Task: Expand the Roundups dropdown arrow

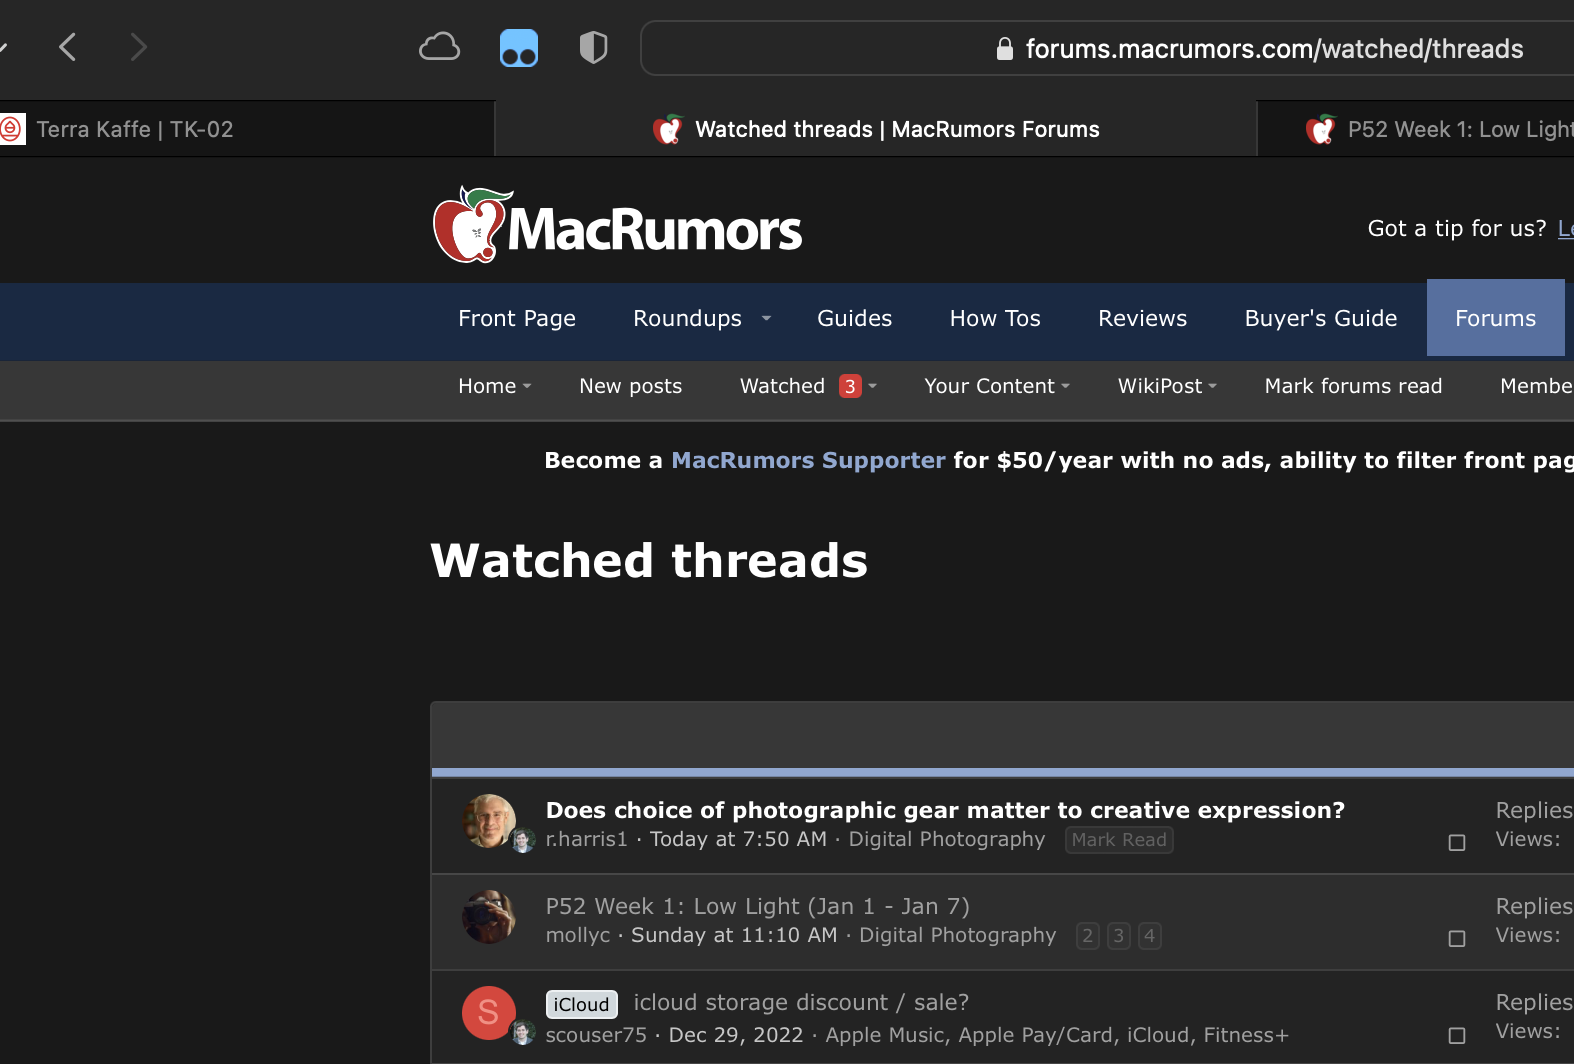Action: 767,318
